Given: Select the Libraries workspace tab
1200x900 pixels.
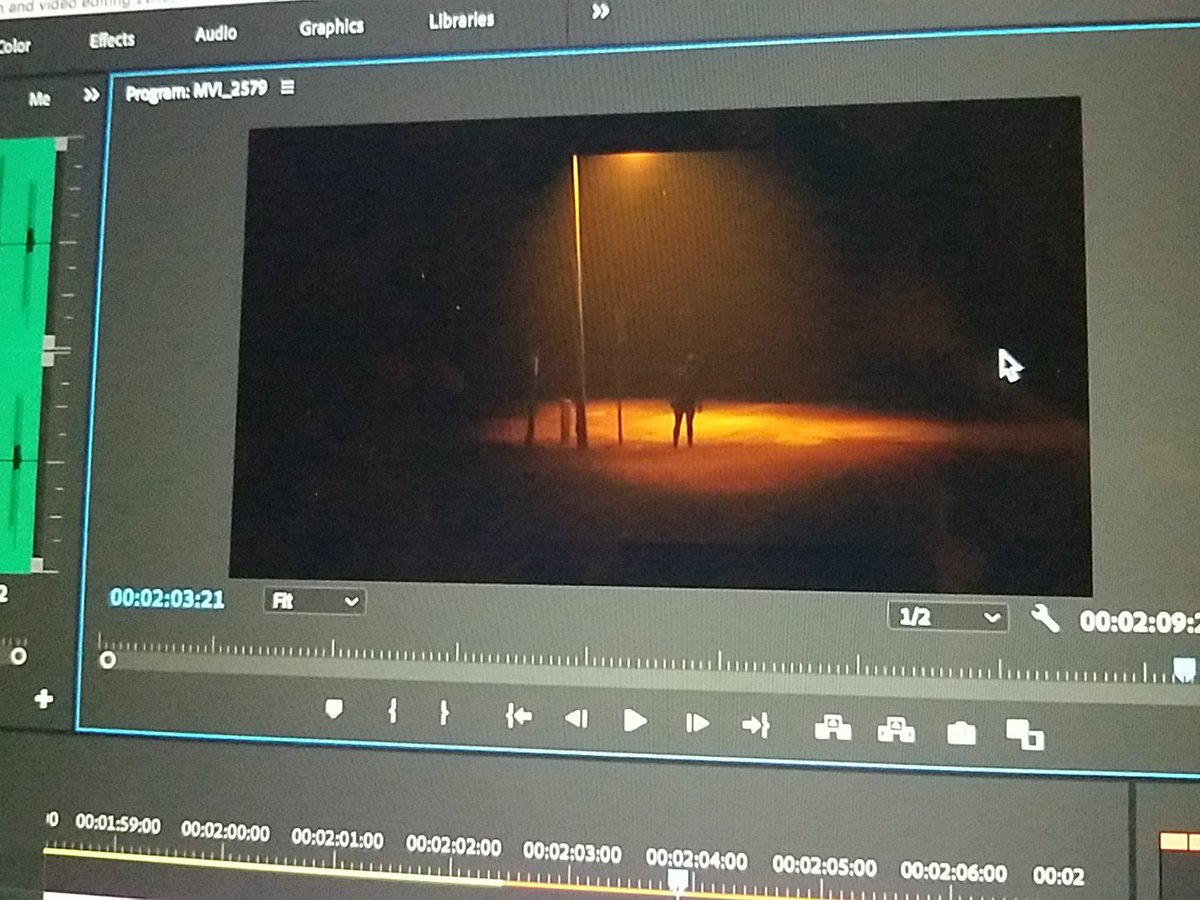Looking at the screenshot, I should point(461,20).
